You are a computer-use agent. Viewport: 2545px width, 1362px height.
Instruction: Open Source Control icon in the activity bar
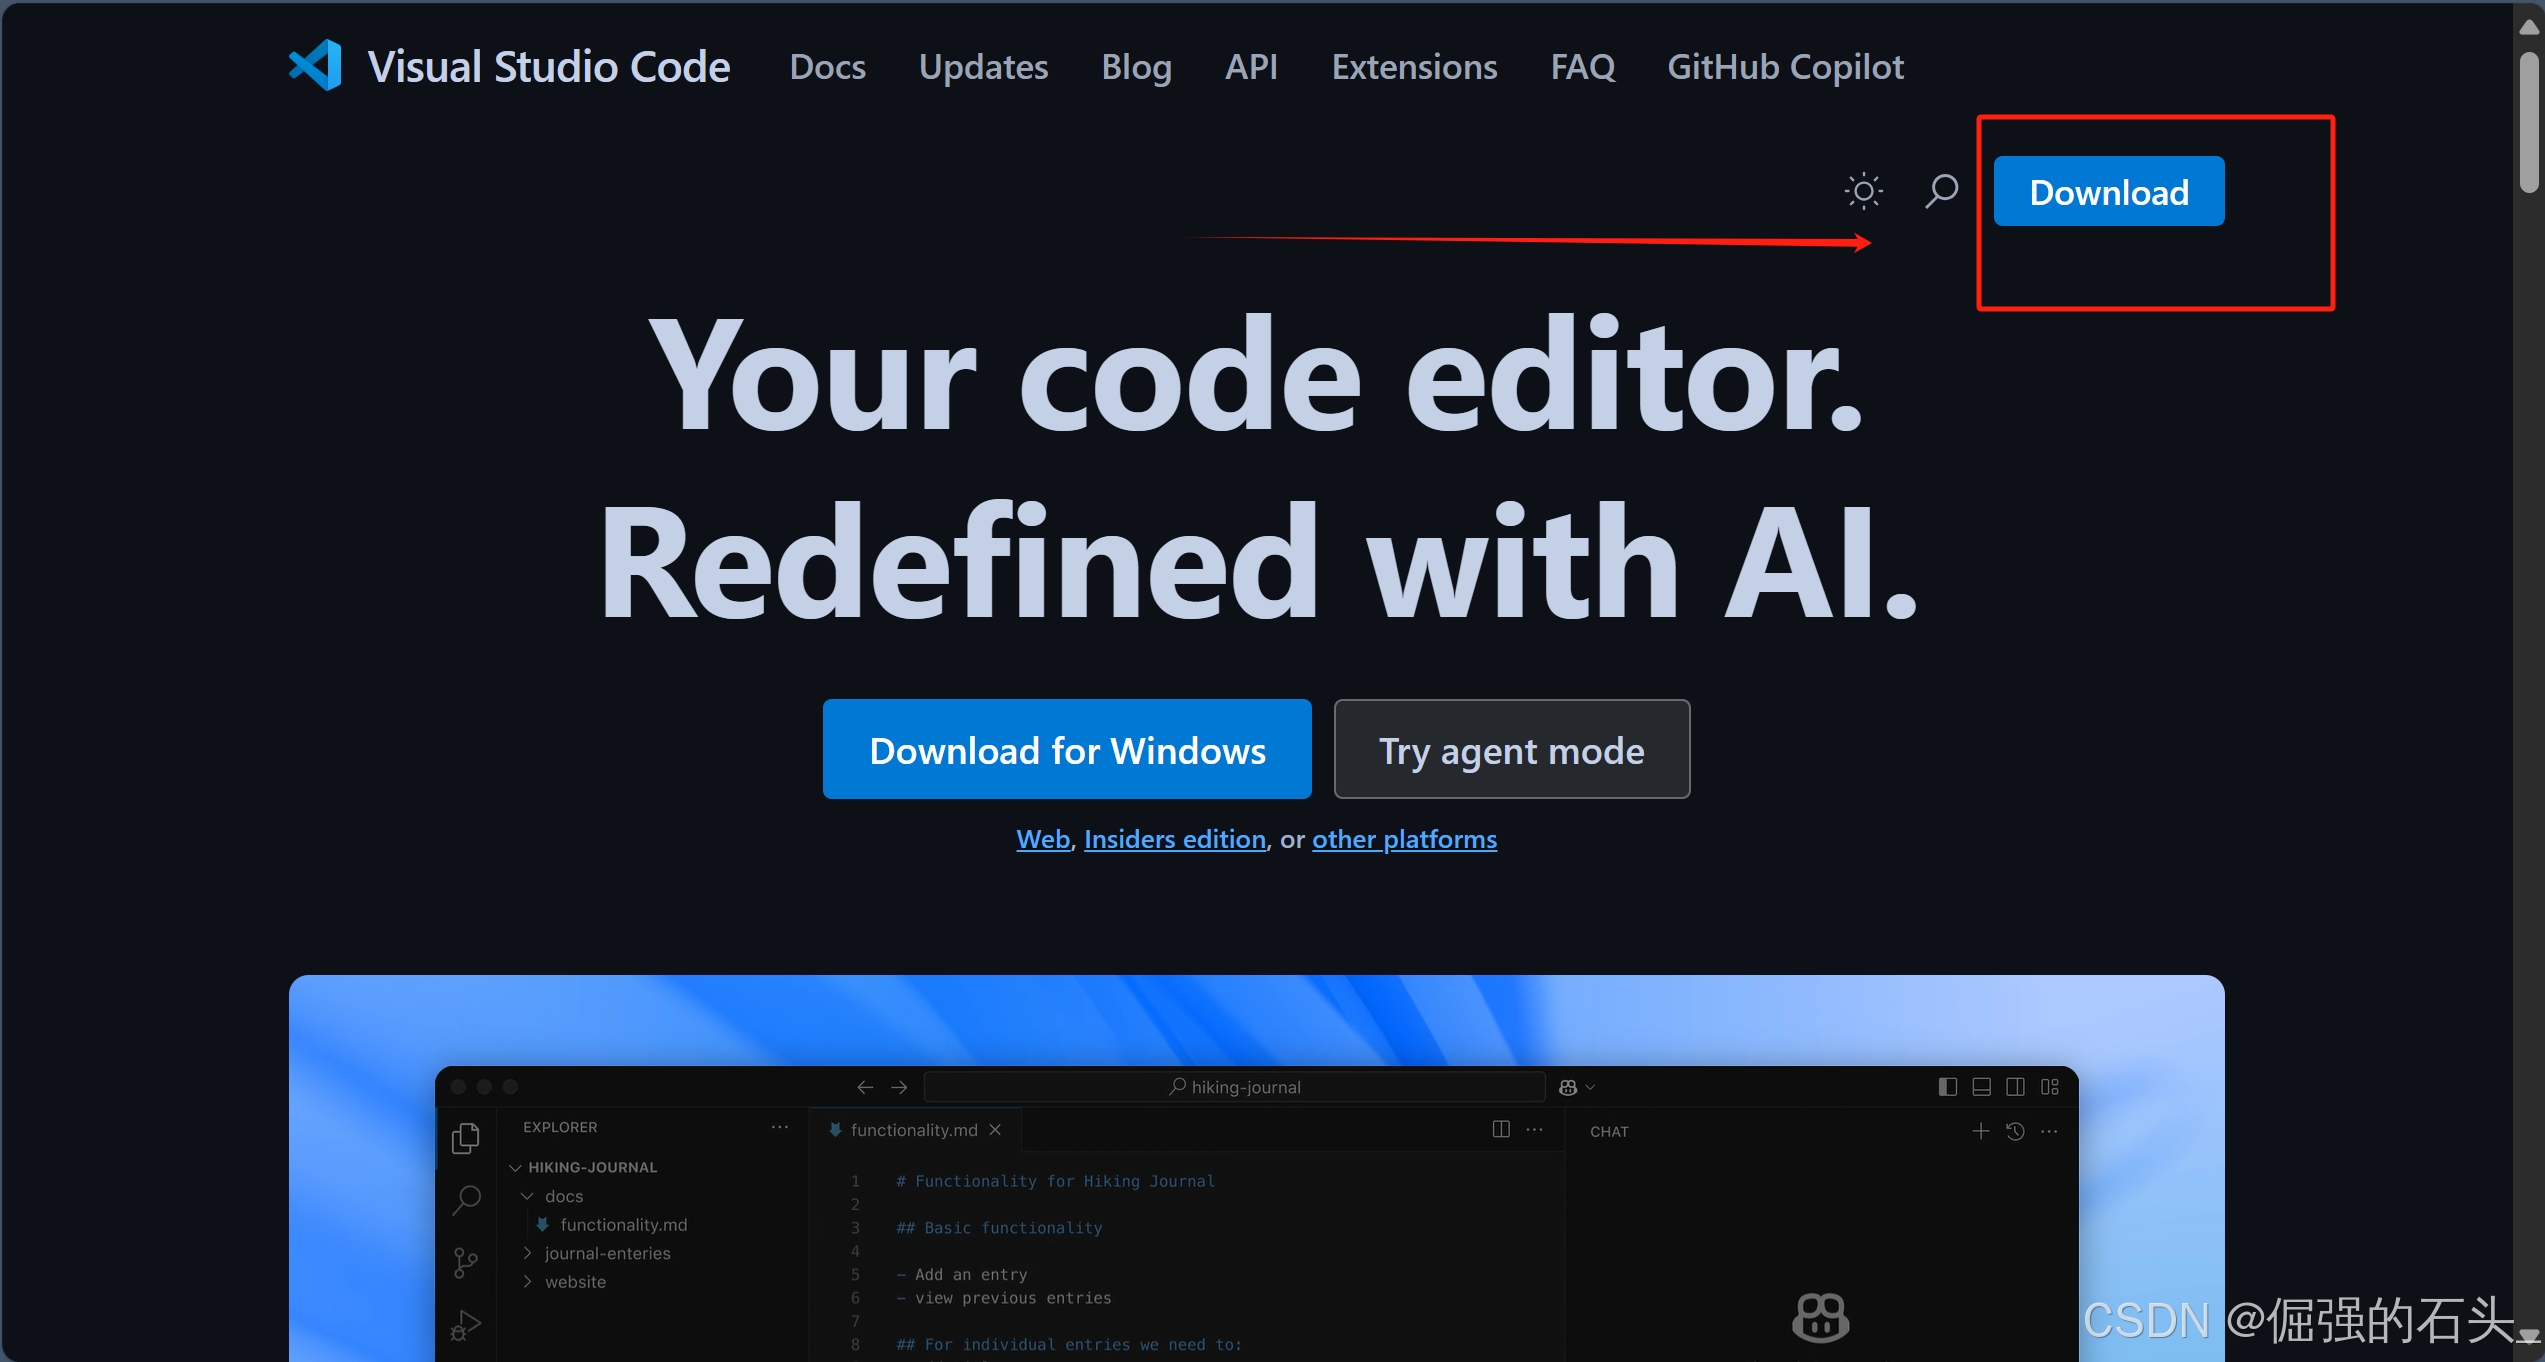point(466,1262)
